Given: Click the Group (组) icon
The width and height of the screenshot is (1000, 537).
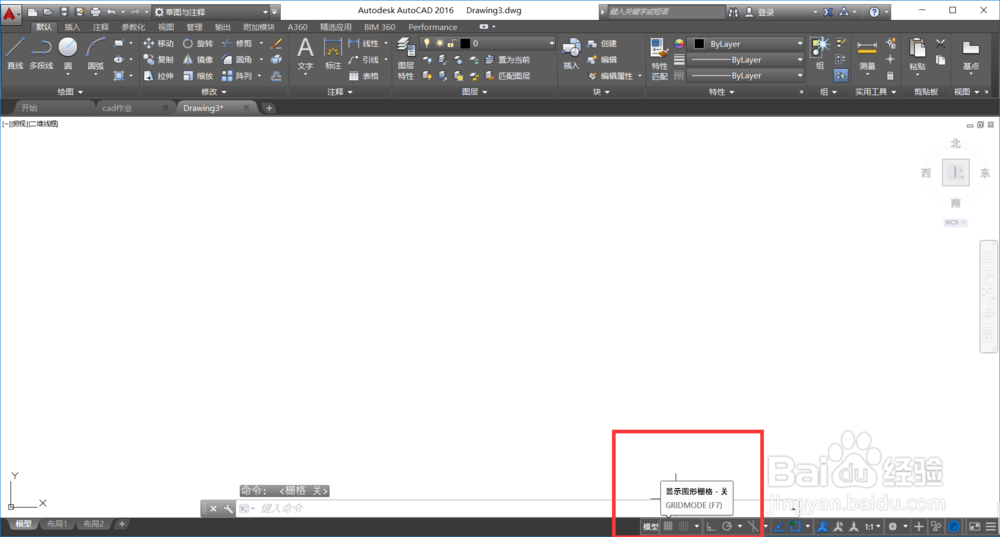Looking at the screenshot, I should (820, 54).
